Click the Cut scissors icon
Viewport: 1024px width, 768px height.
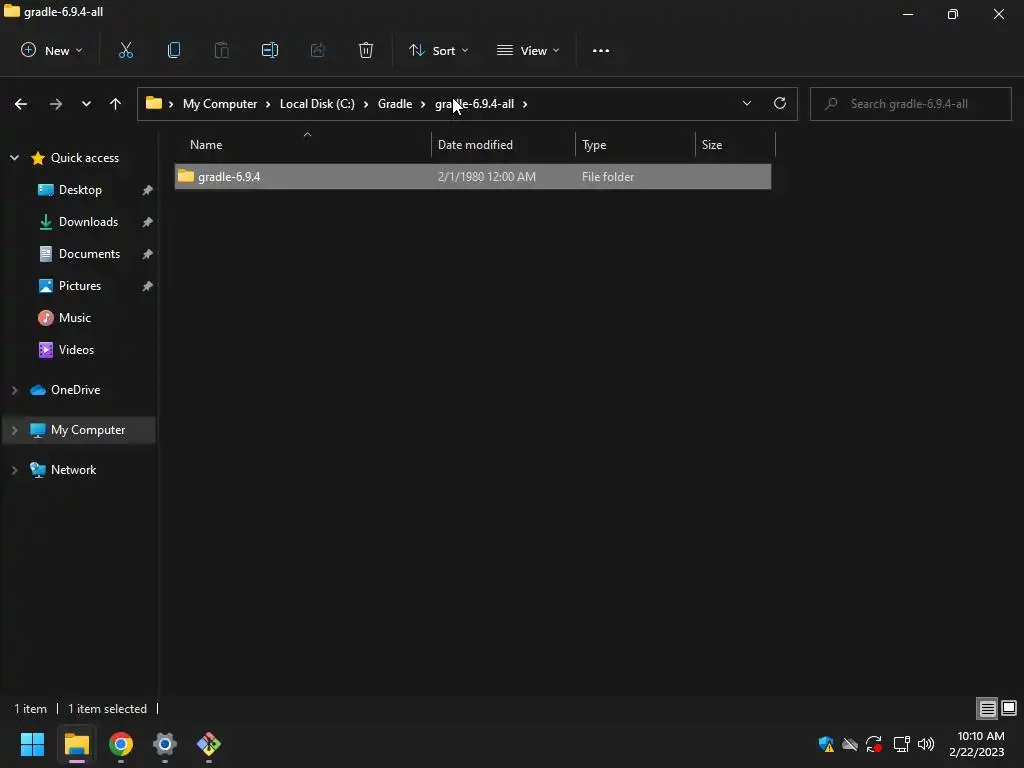click(x=125, y=50)
